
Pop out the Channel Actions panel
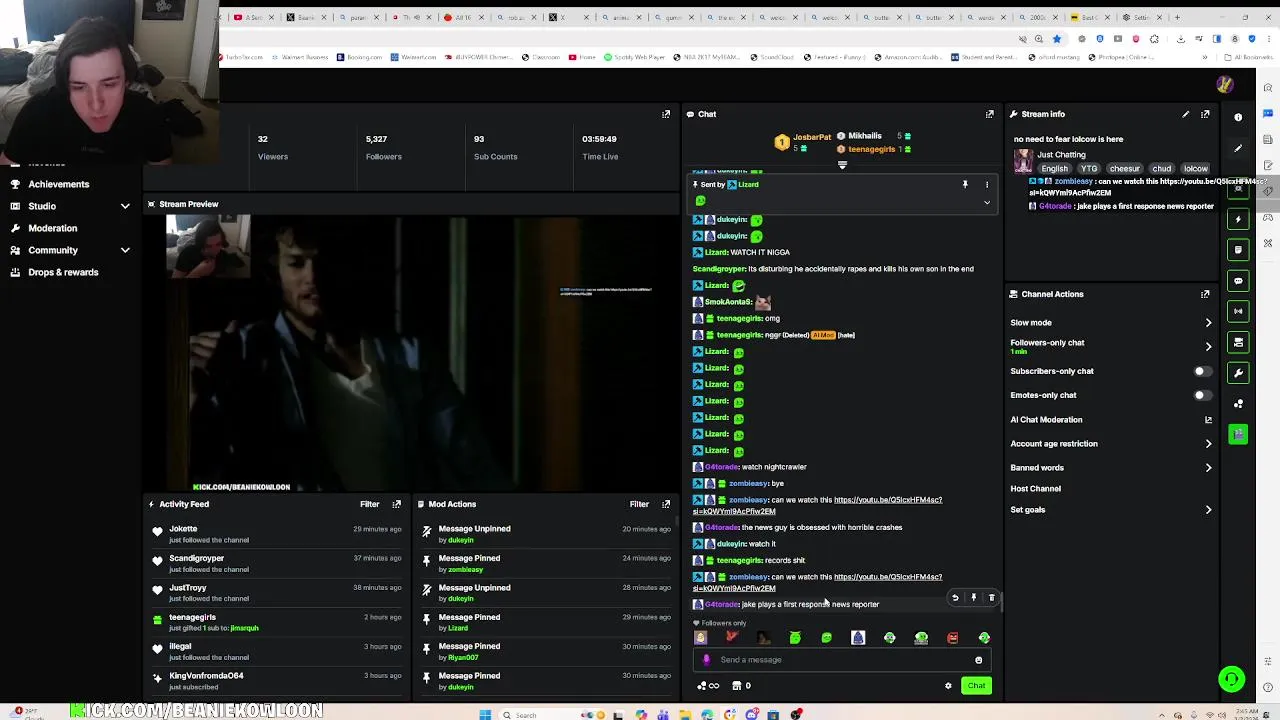pyautogui.click(x=1205, y=294)
